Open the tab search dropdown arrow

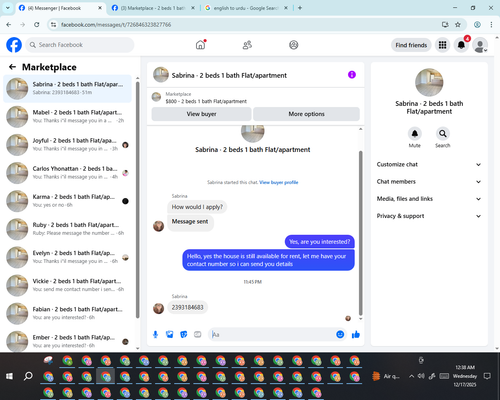(8, 8)
